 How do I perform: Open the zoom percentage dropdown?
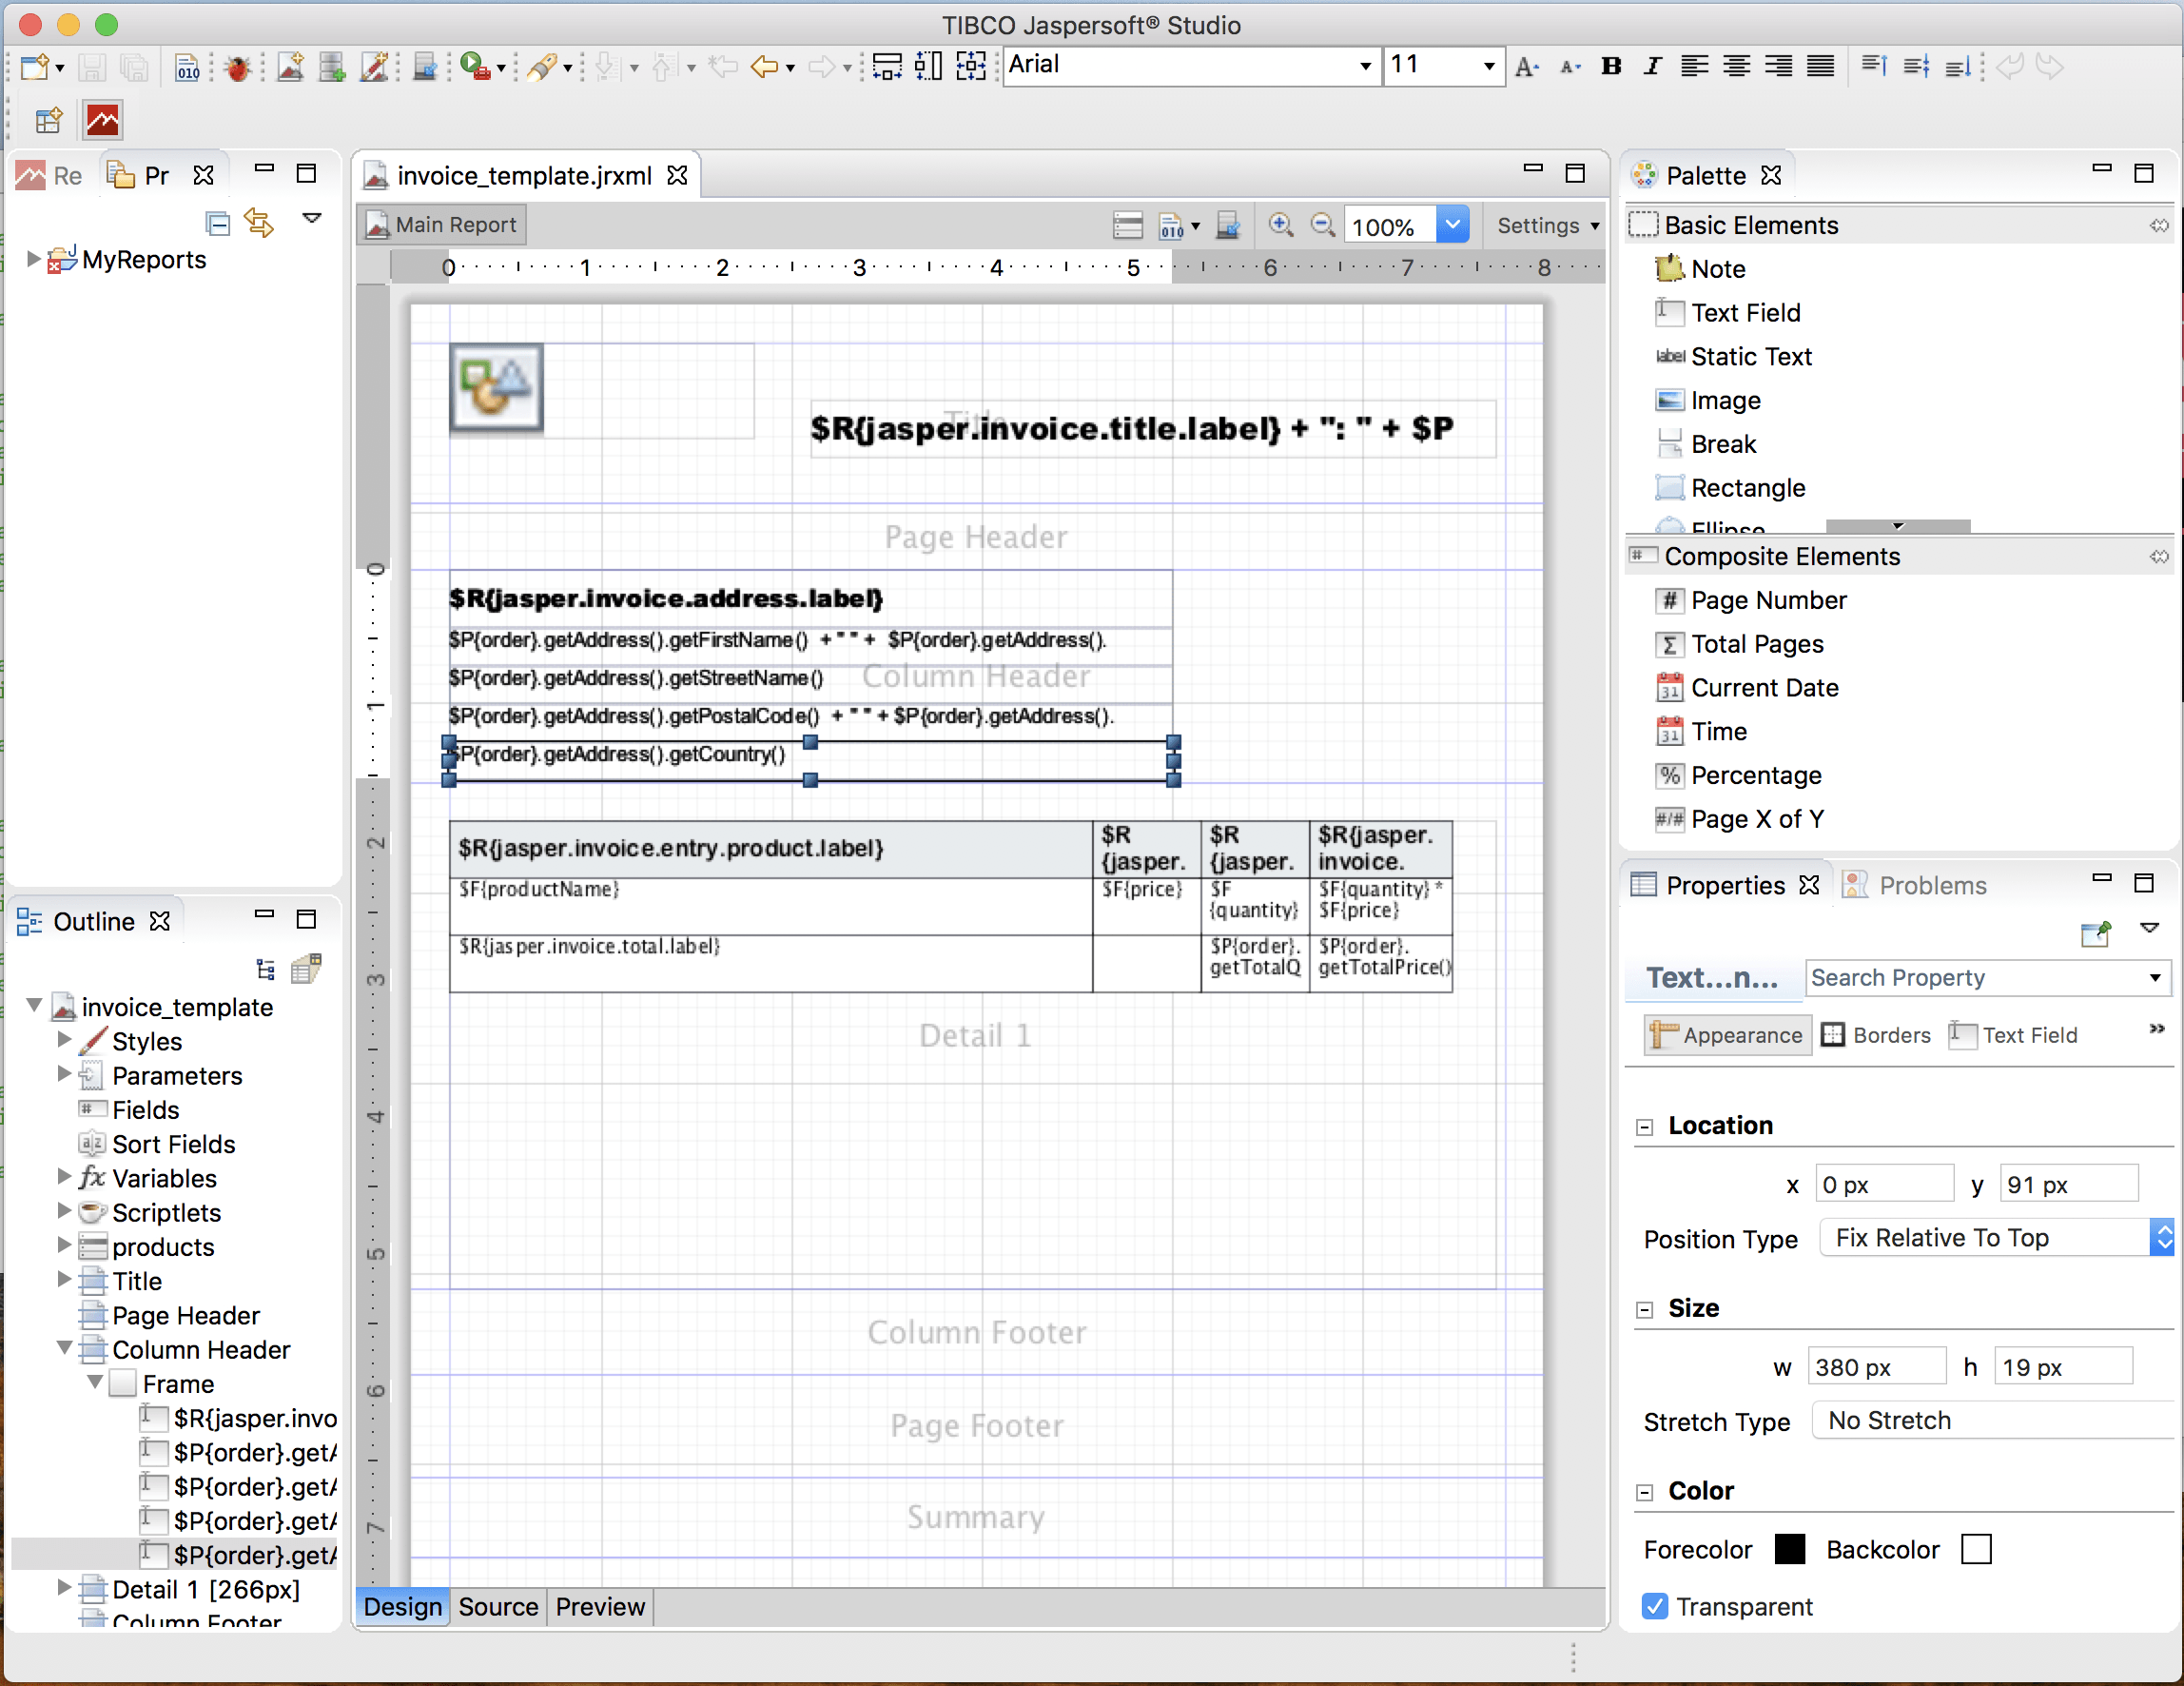pos(1452,225)
